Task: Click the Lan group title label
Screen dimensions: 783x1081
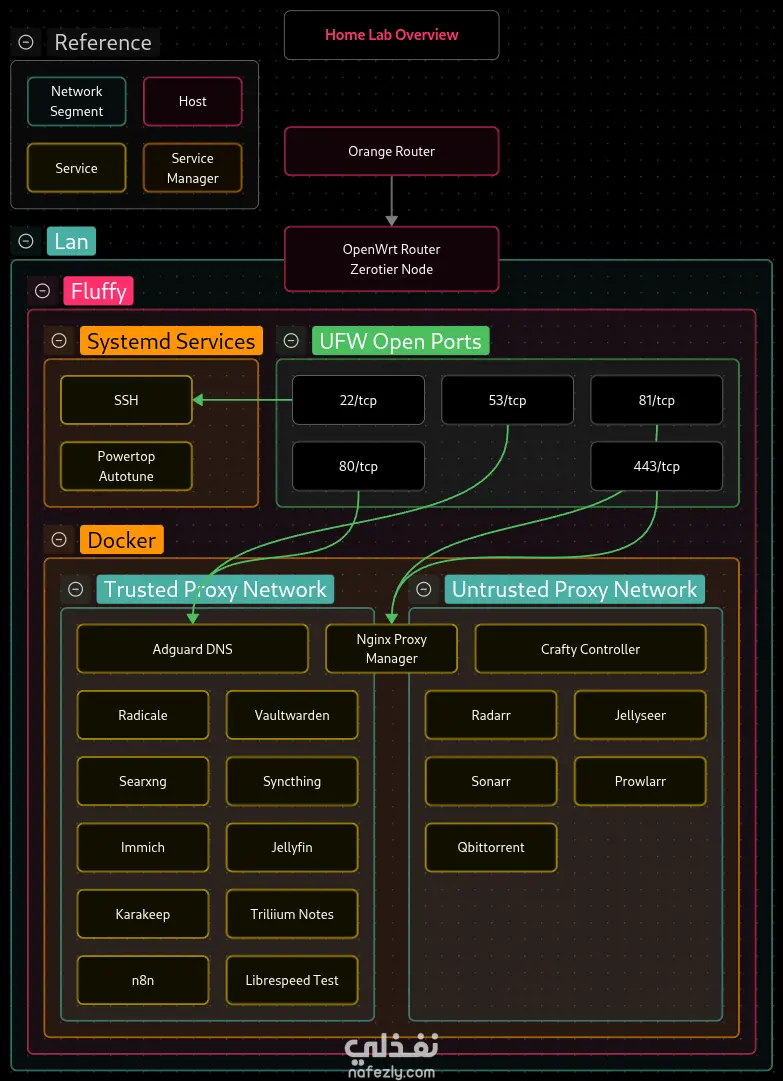Action: coord(71,241)
